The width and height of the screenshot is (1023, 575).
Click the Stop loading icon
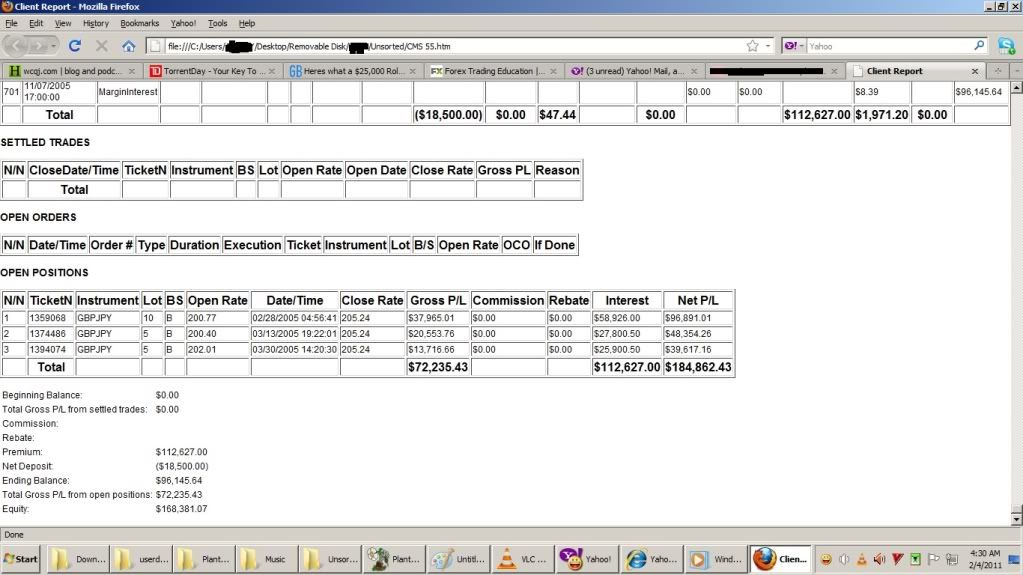pyautogui.click(x=101, y=46)
